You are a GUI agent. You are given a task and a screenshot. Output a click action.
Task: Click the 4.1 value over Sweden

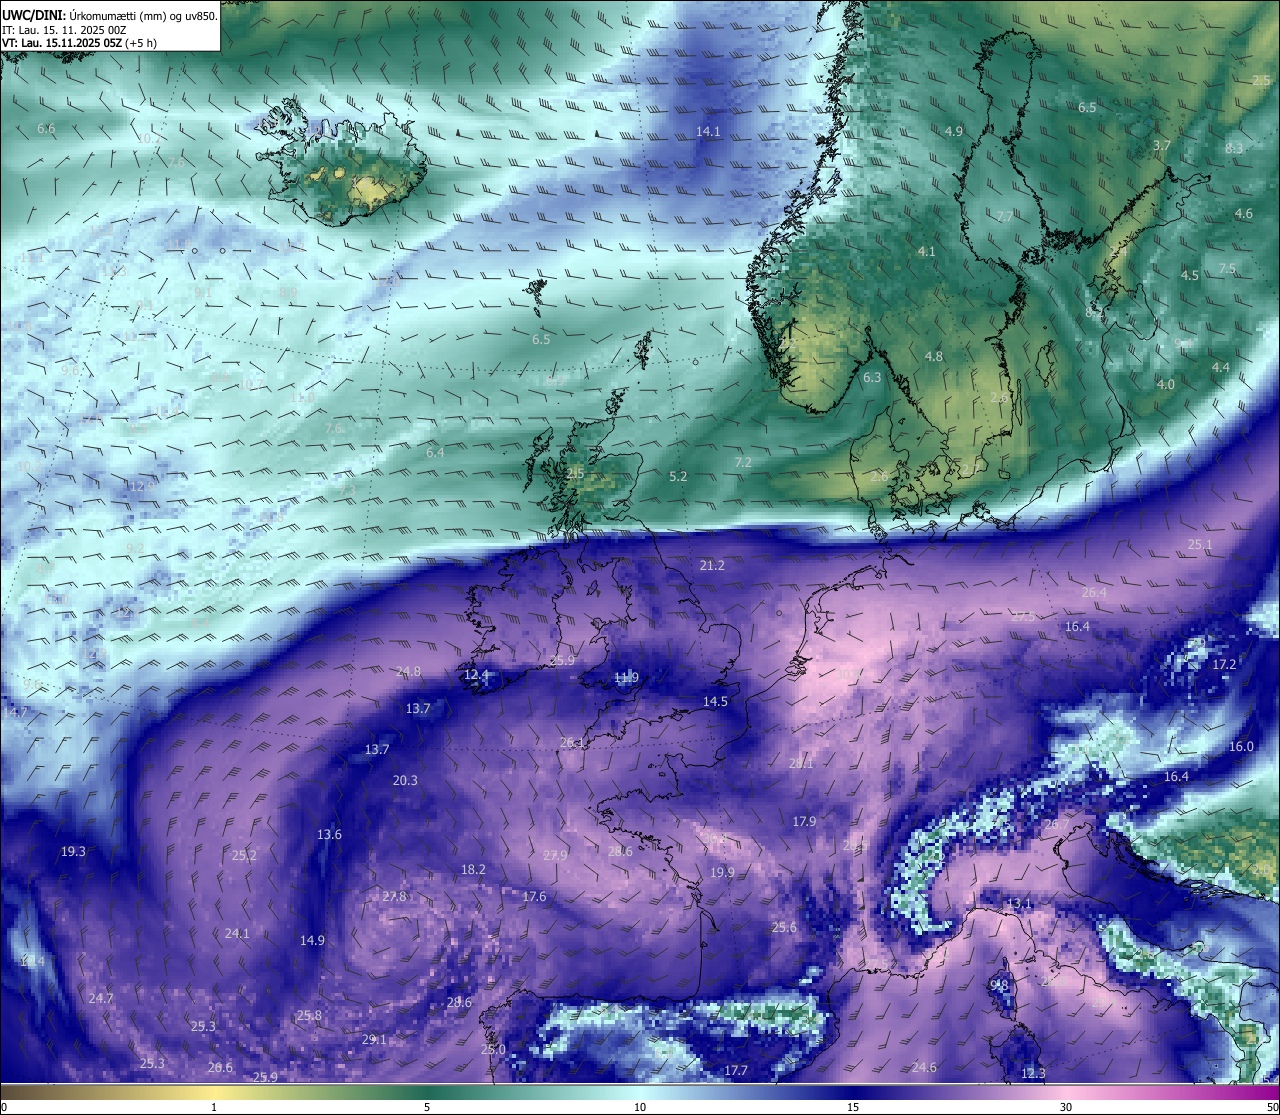[926, 251]
